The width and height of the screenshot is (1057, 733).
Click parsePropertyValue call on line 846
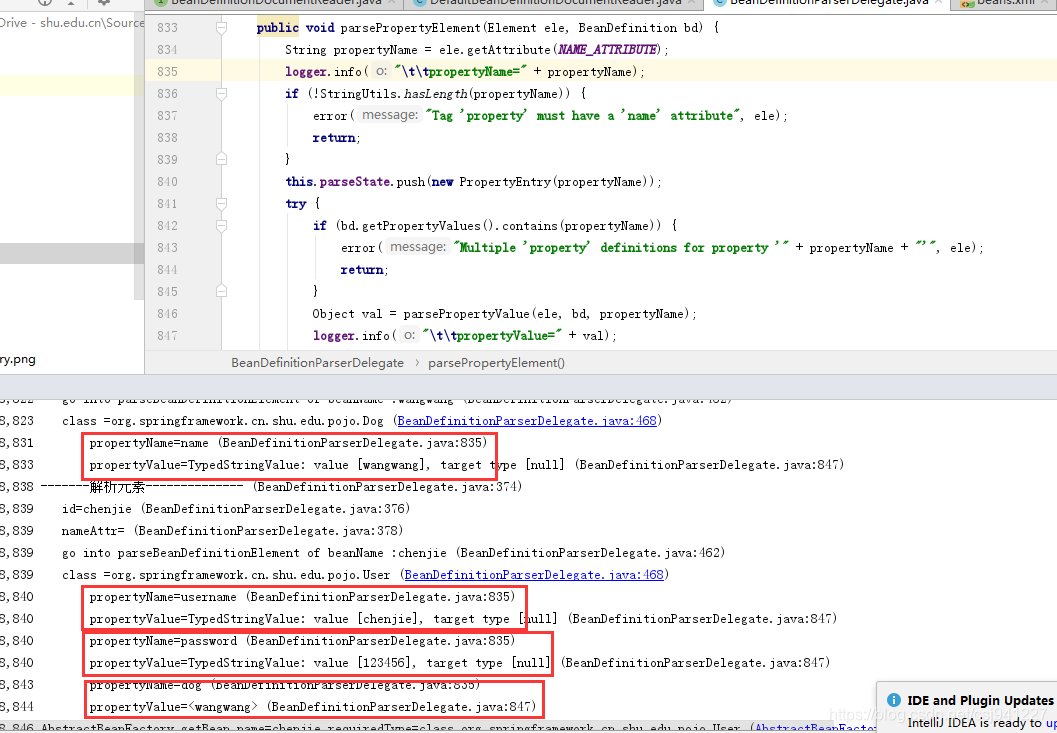(466, 314)
